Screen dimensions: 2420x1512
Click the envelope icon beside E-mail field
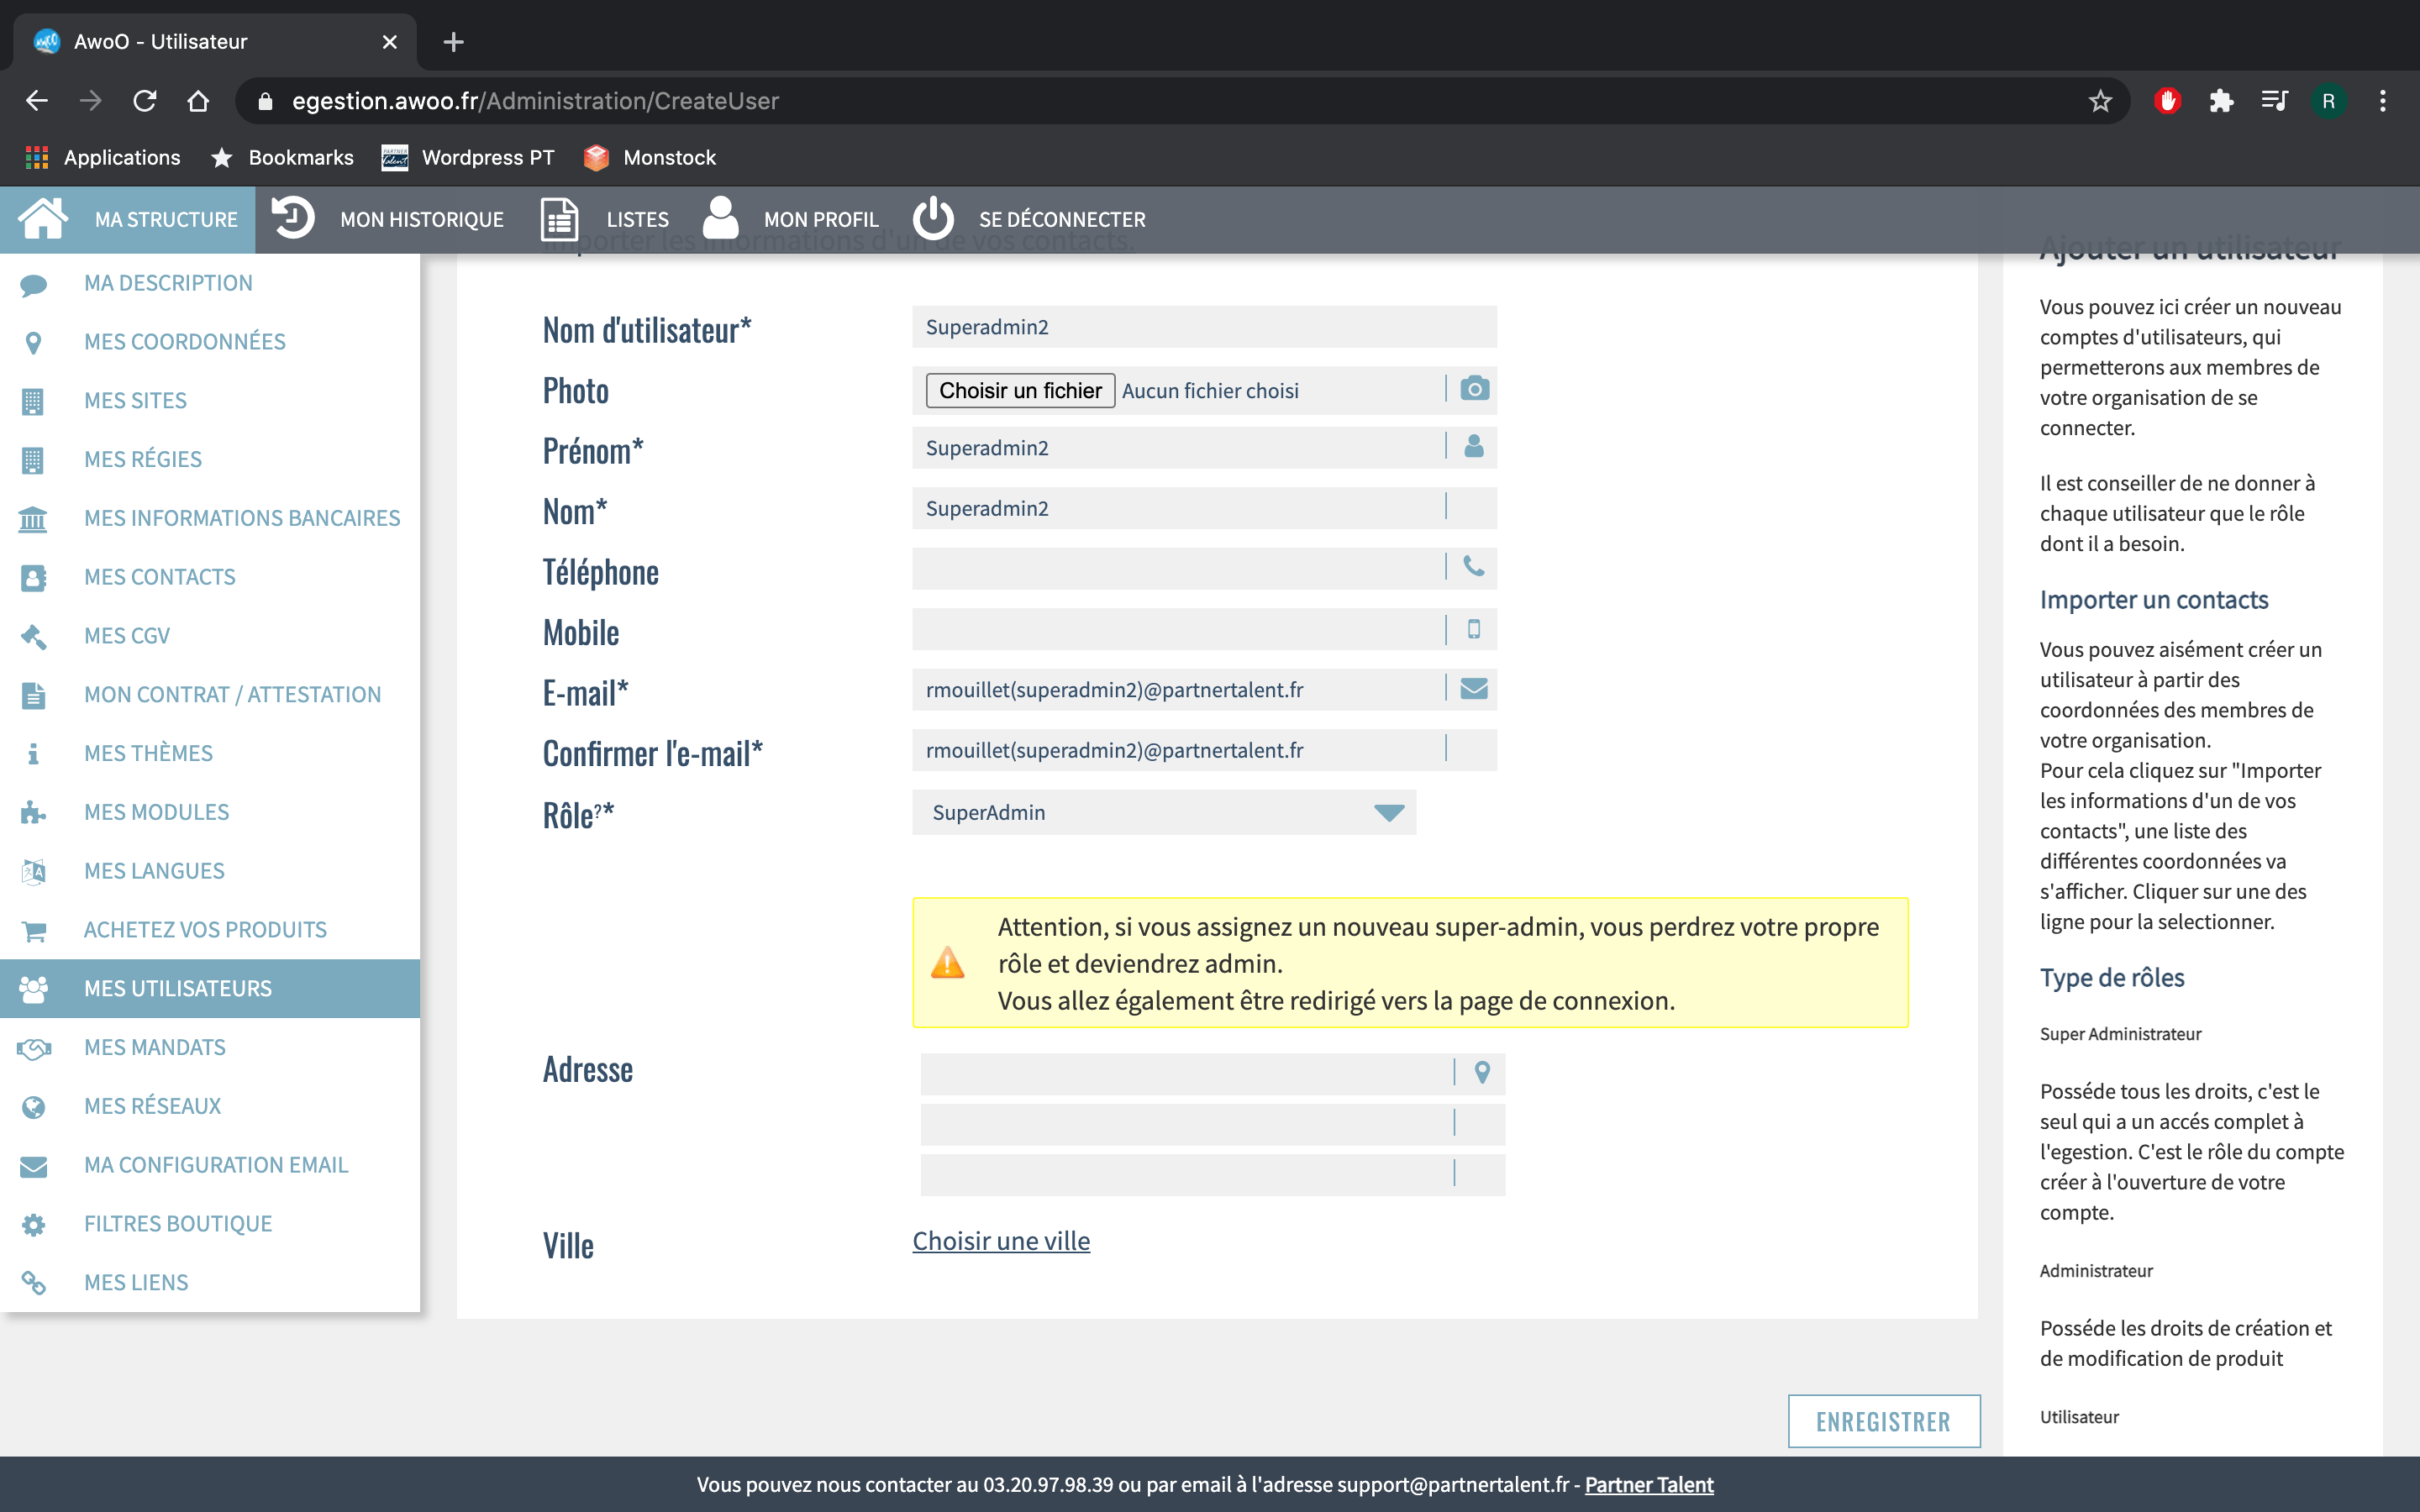tap(1474, 689)
